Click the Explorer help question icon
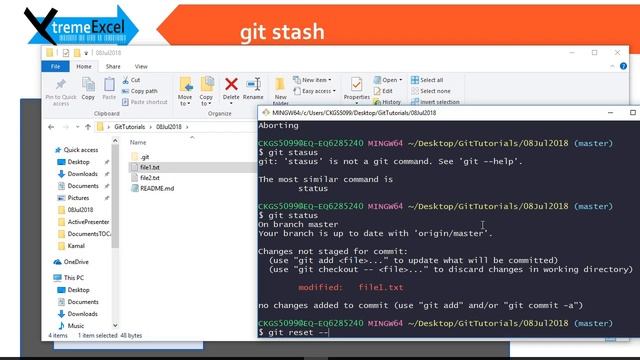This screenshot has width=640, height=360. coord(623,66)
